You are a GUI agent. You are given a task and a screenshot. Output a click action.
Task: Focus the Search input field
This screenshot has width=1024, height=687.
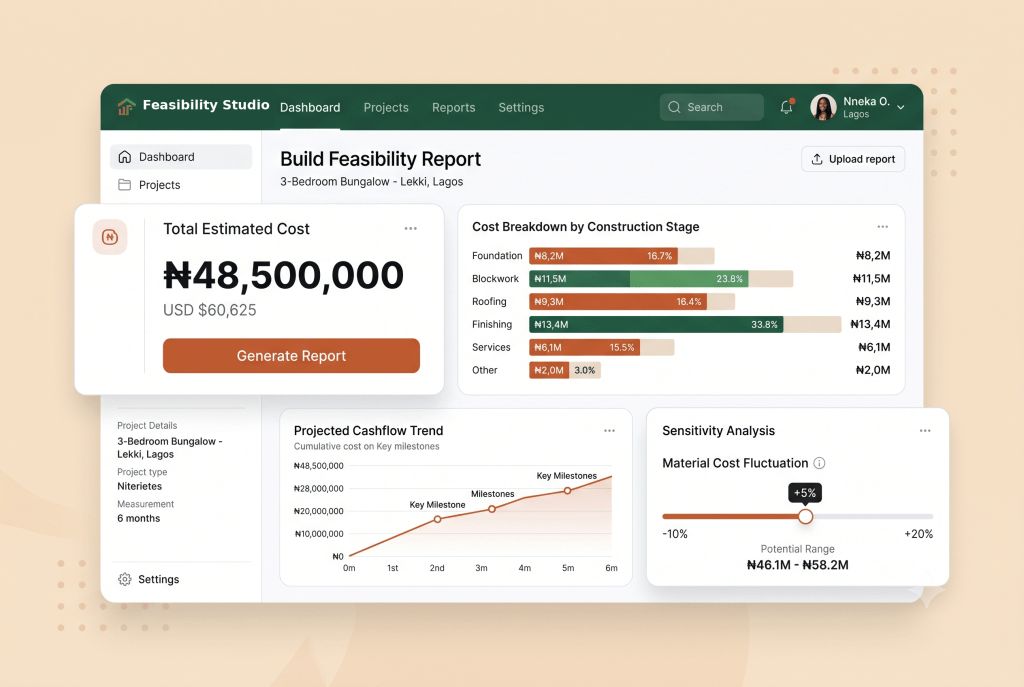[x=711, y=107]
